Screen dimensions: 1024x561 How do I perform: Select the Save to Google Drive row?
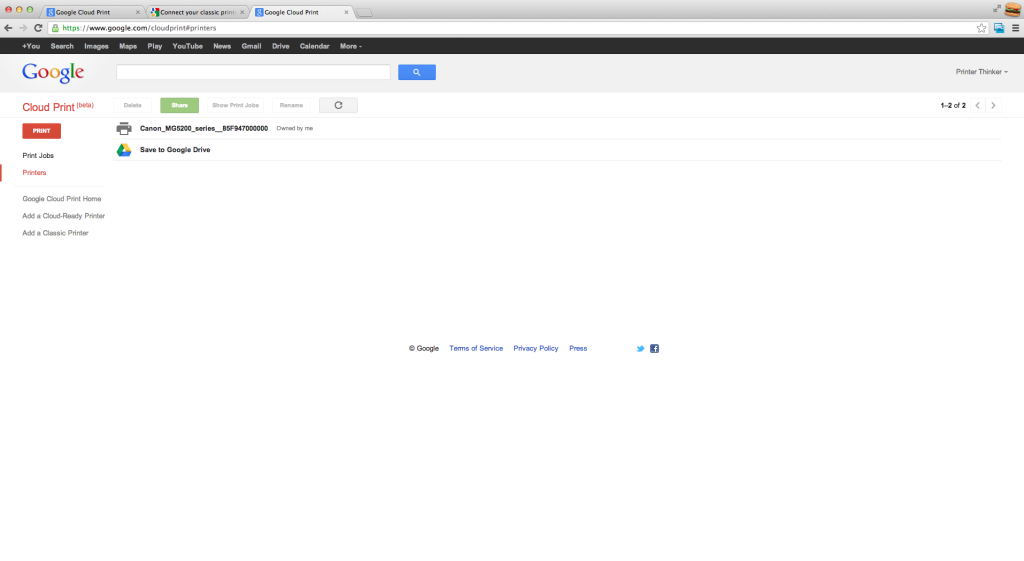tap(557, 150)
